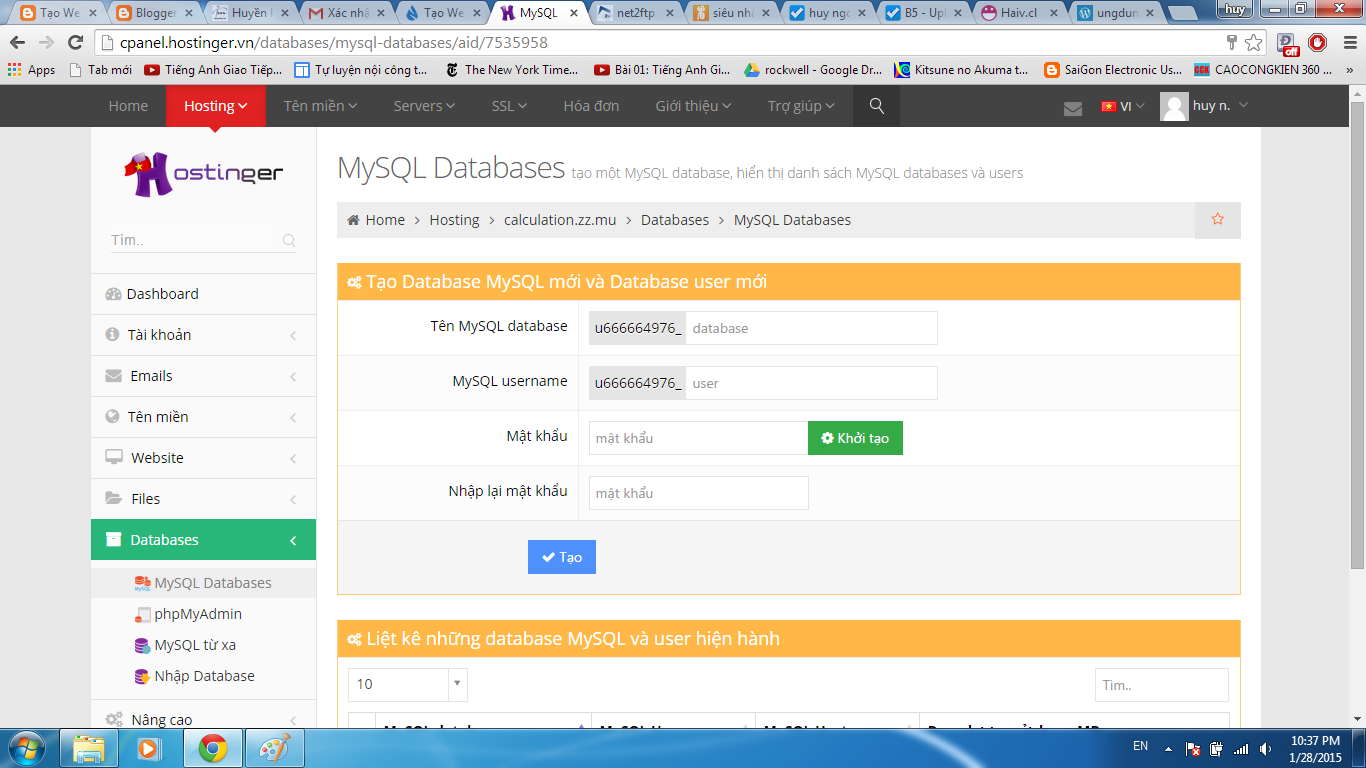Open the 10 entries-per-page dropdown
The width and height of the screenshot is (1366, 768).
tap(408, 684)
